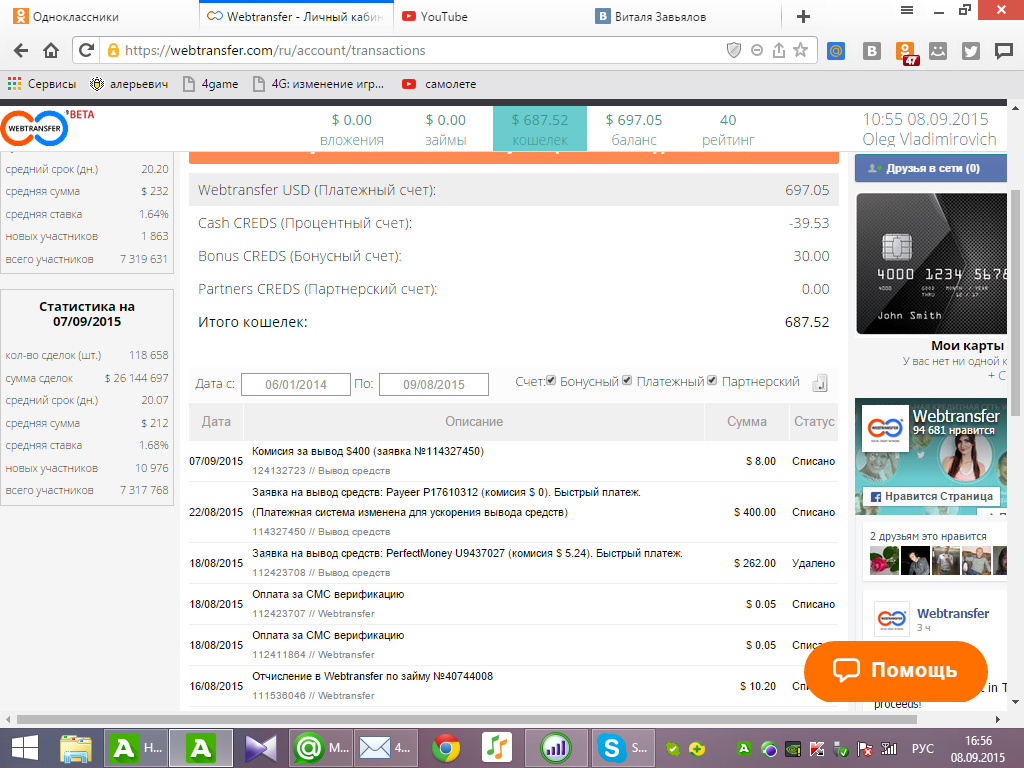Open the рейтинг 40 section
This screenshot has height=768, width=1024.
[728, 129]
